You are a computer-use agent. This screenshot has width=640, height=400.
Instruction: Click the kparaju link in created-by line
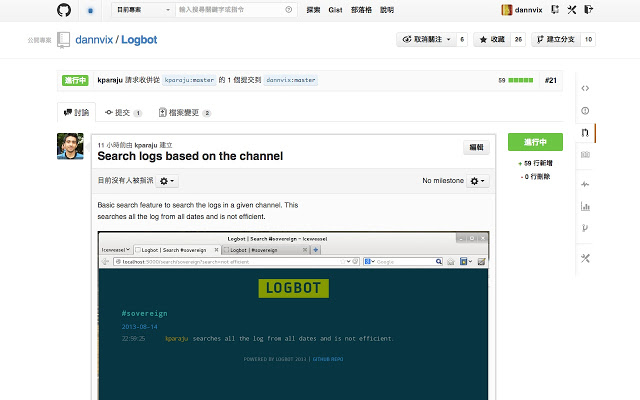pyautogui.click(x=146, y=145)
